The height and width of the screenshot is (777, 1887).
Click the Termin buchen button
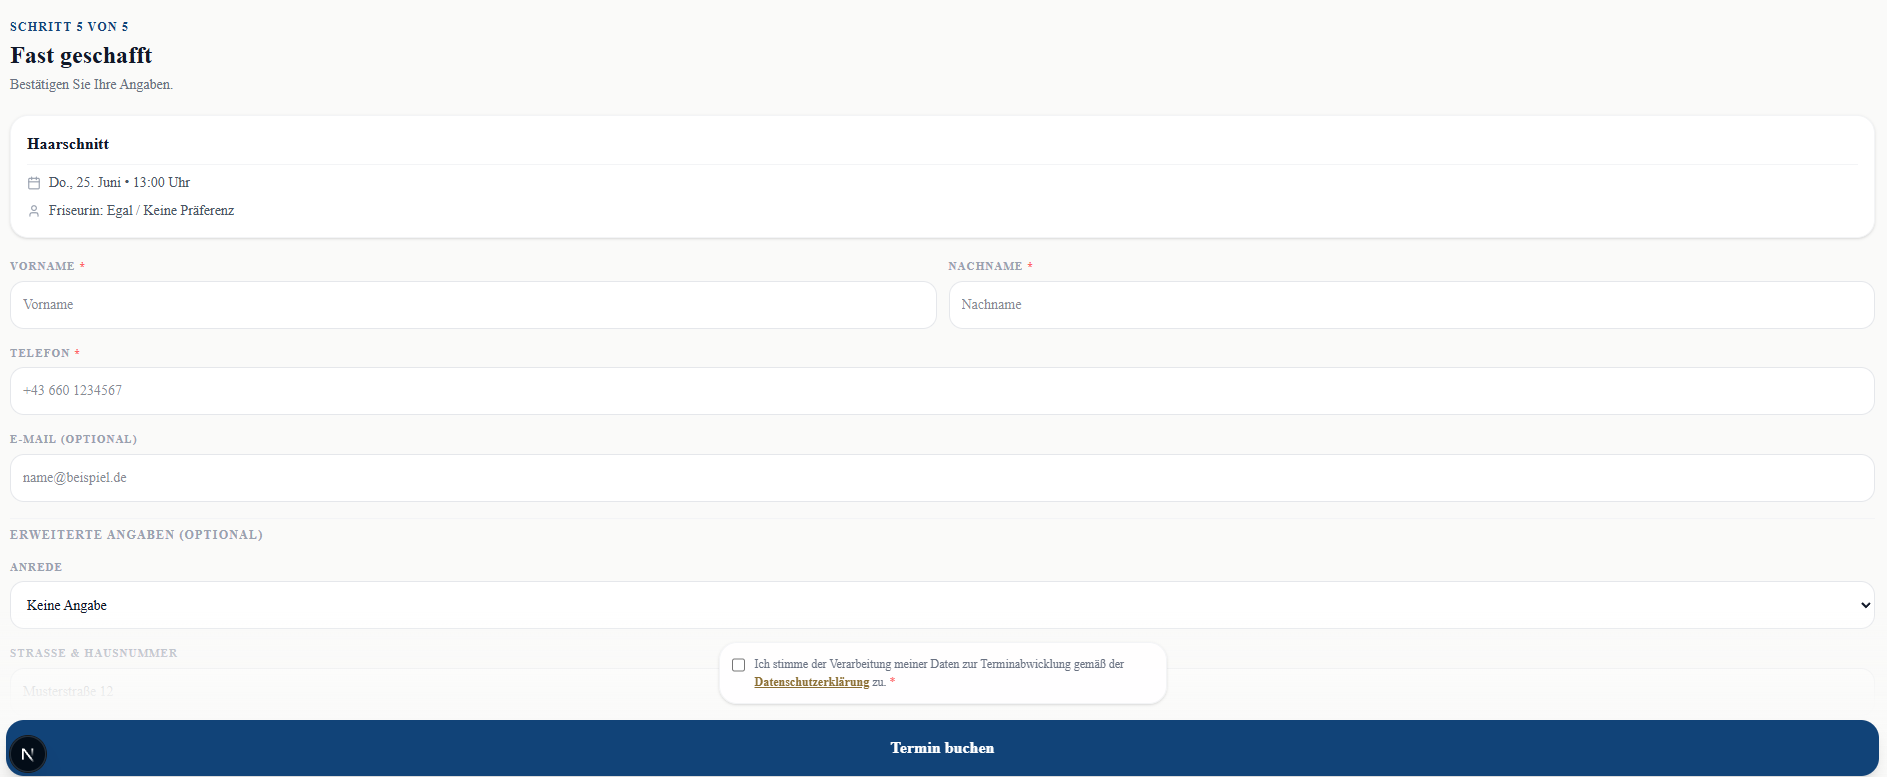pos(942,748)
